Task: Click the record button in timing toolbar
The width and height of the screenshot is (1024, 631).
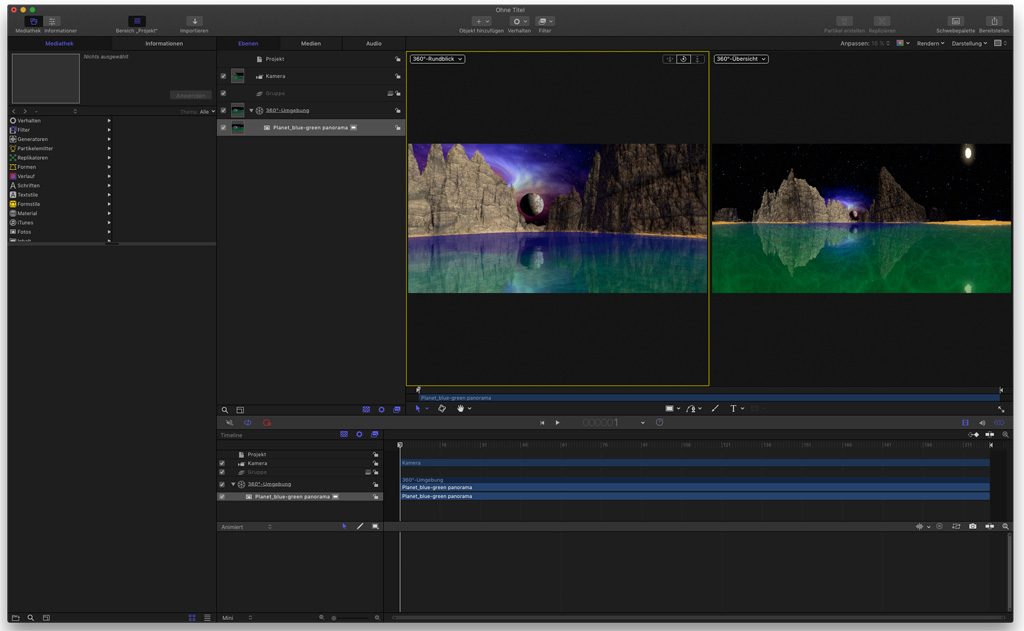Action: coord(266,423)
